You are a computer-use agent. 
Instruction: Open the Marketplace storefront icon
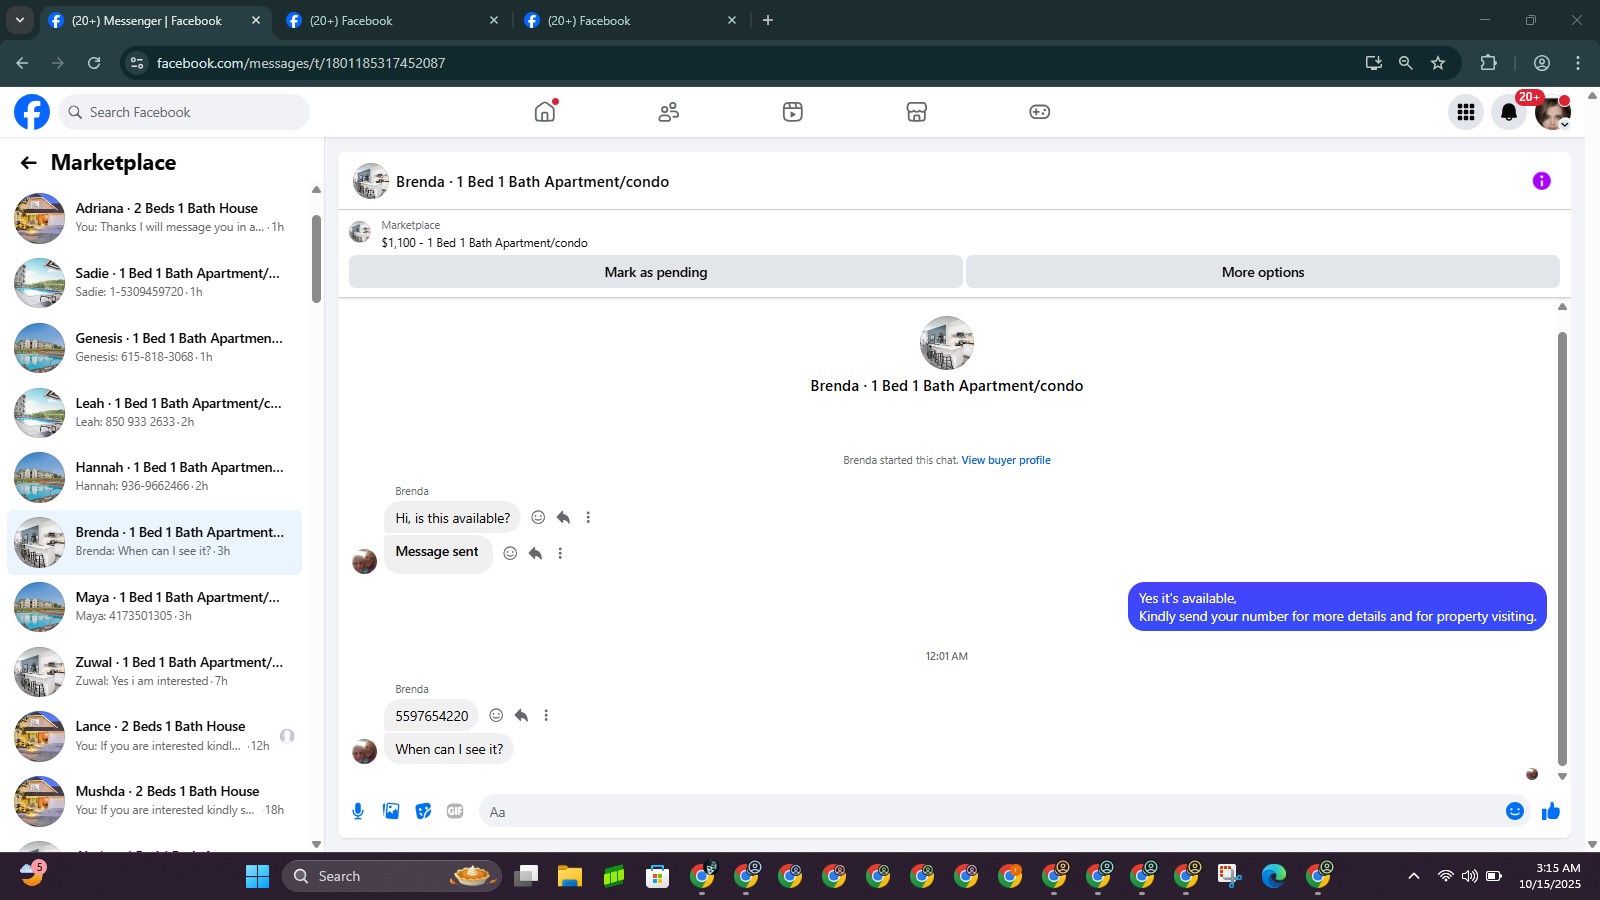(917, 112)
